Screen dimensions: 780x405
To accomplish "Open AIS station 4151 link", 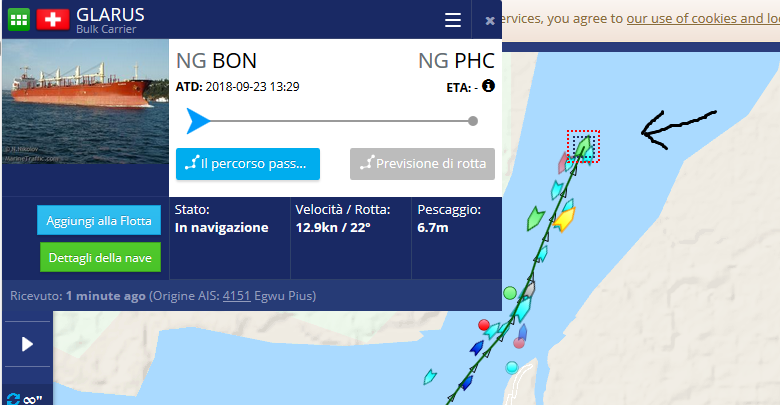I will pyautogui.click(x=236, y=296).
